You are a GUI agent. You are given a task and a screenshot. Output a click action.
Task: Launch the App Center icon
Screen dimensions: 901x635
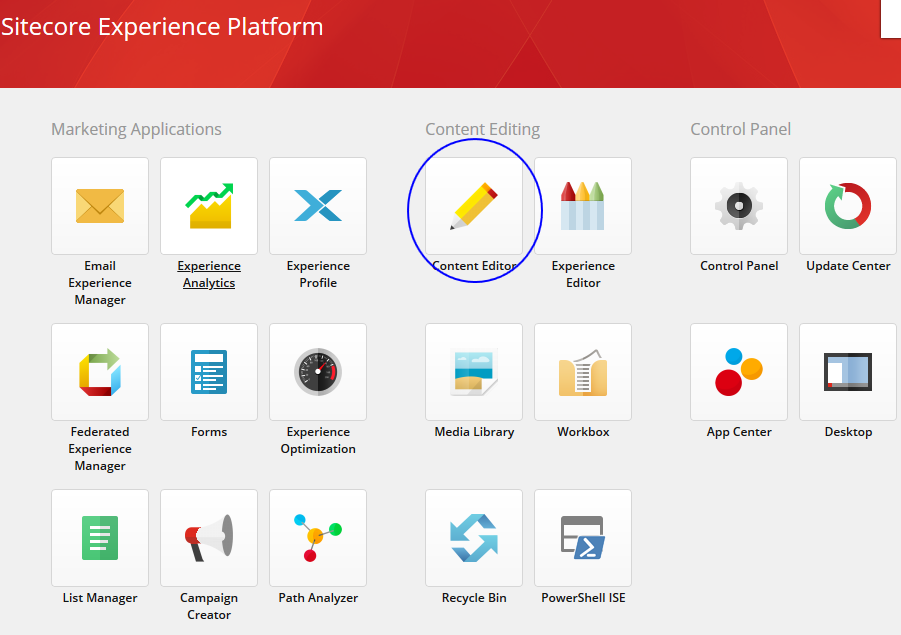pos(739,372)
